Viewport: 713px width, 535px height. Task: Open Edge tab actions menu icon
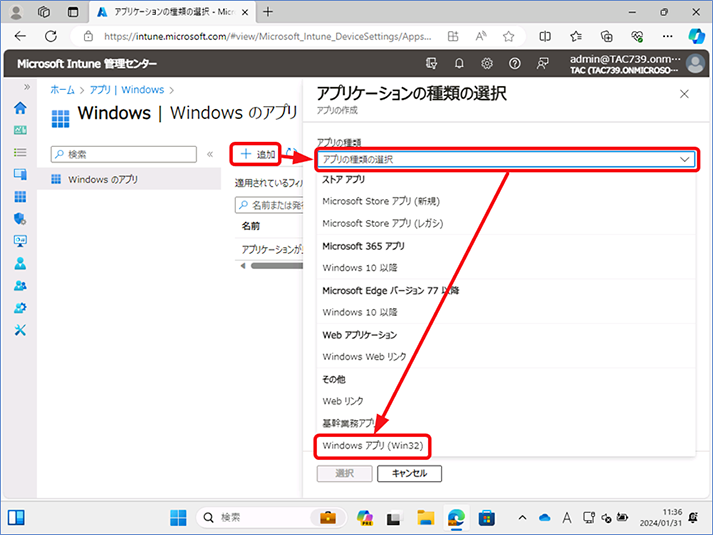pos(73,12)
